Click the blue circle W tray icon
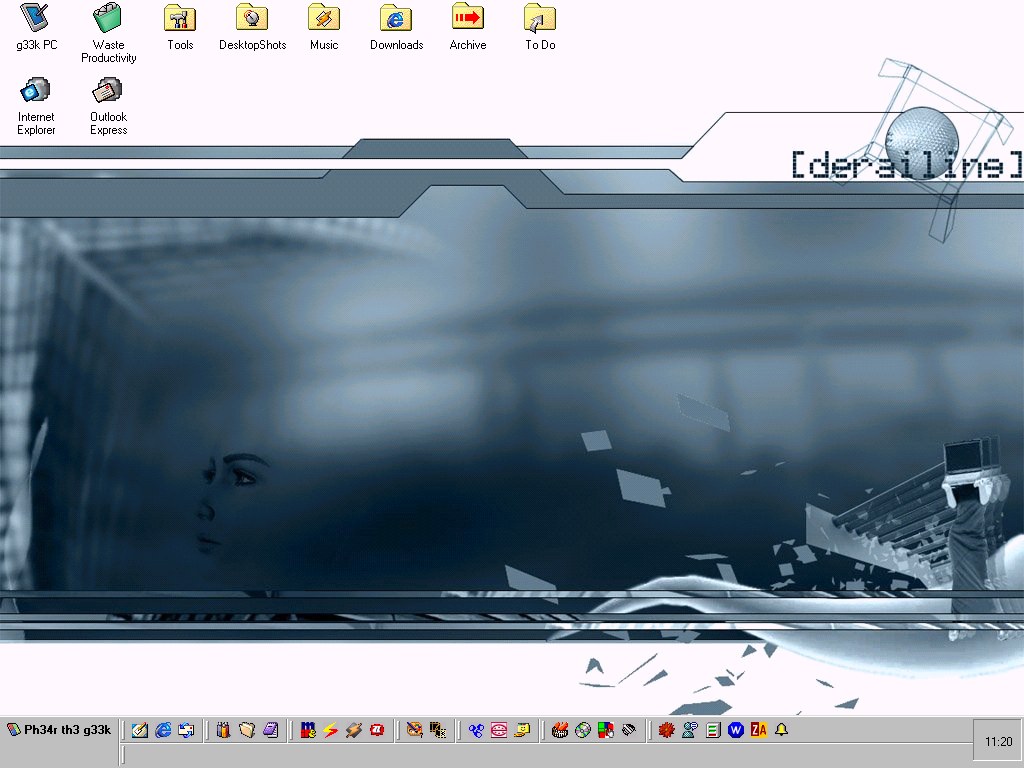Screen dimensions: 1024x768 point(736,730)
